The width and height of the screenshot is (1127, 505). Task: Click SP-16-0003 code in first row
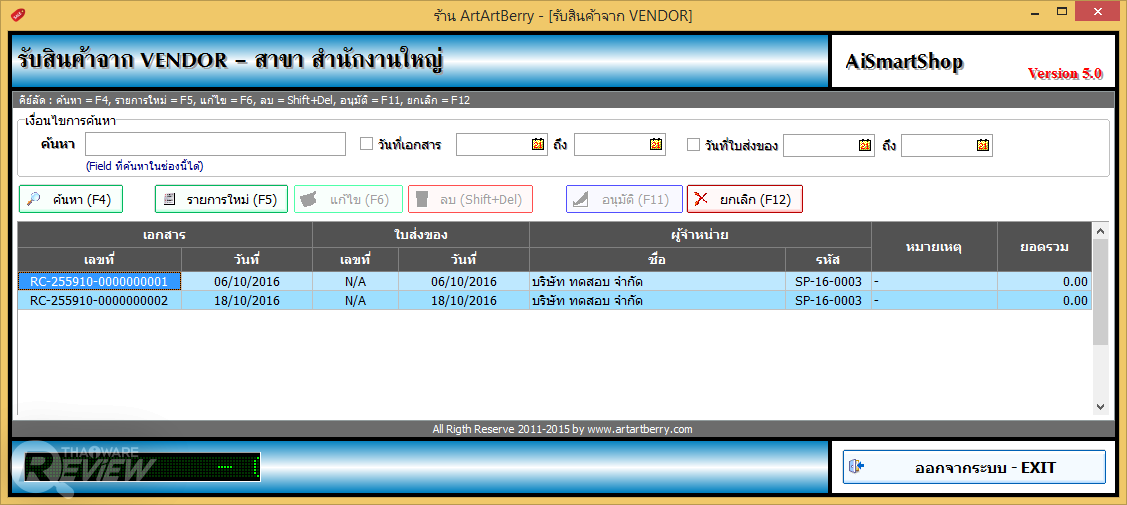828,282
